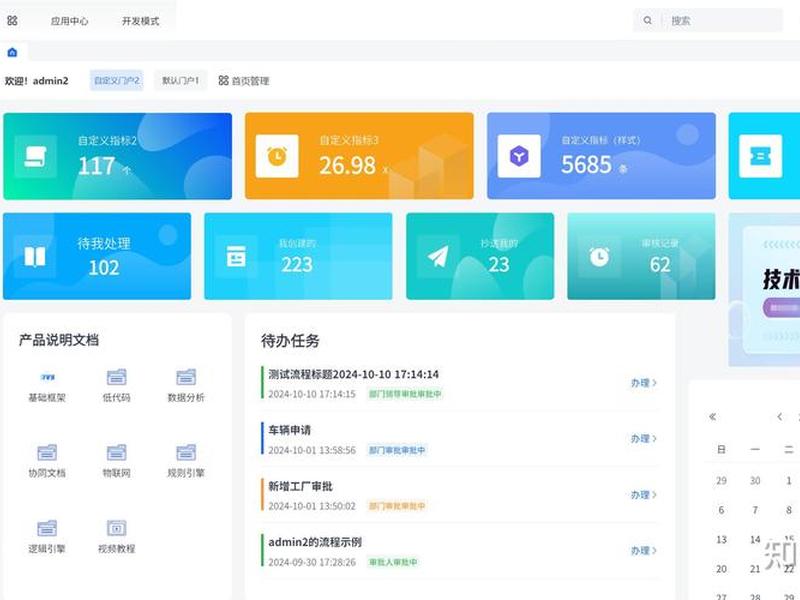Open 首页管理 link

click(x=244, y=81)
